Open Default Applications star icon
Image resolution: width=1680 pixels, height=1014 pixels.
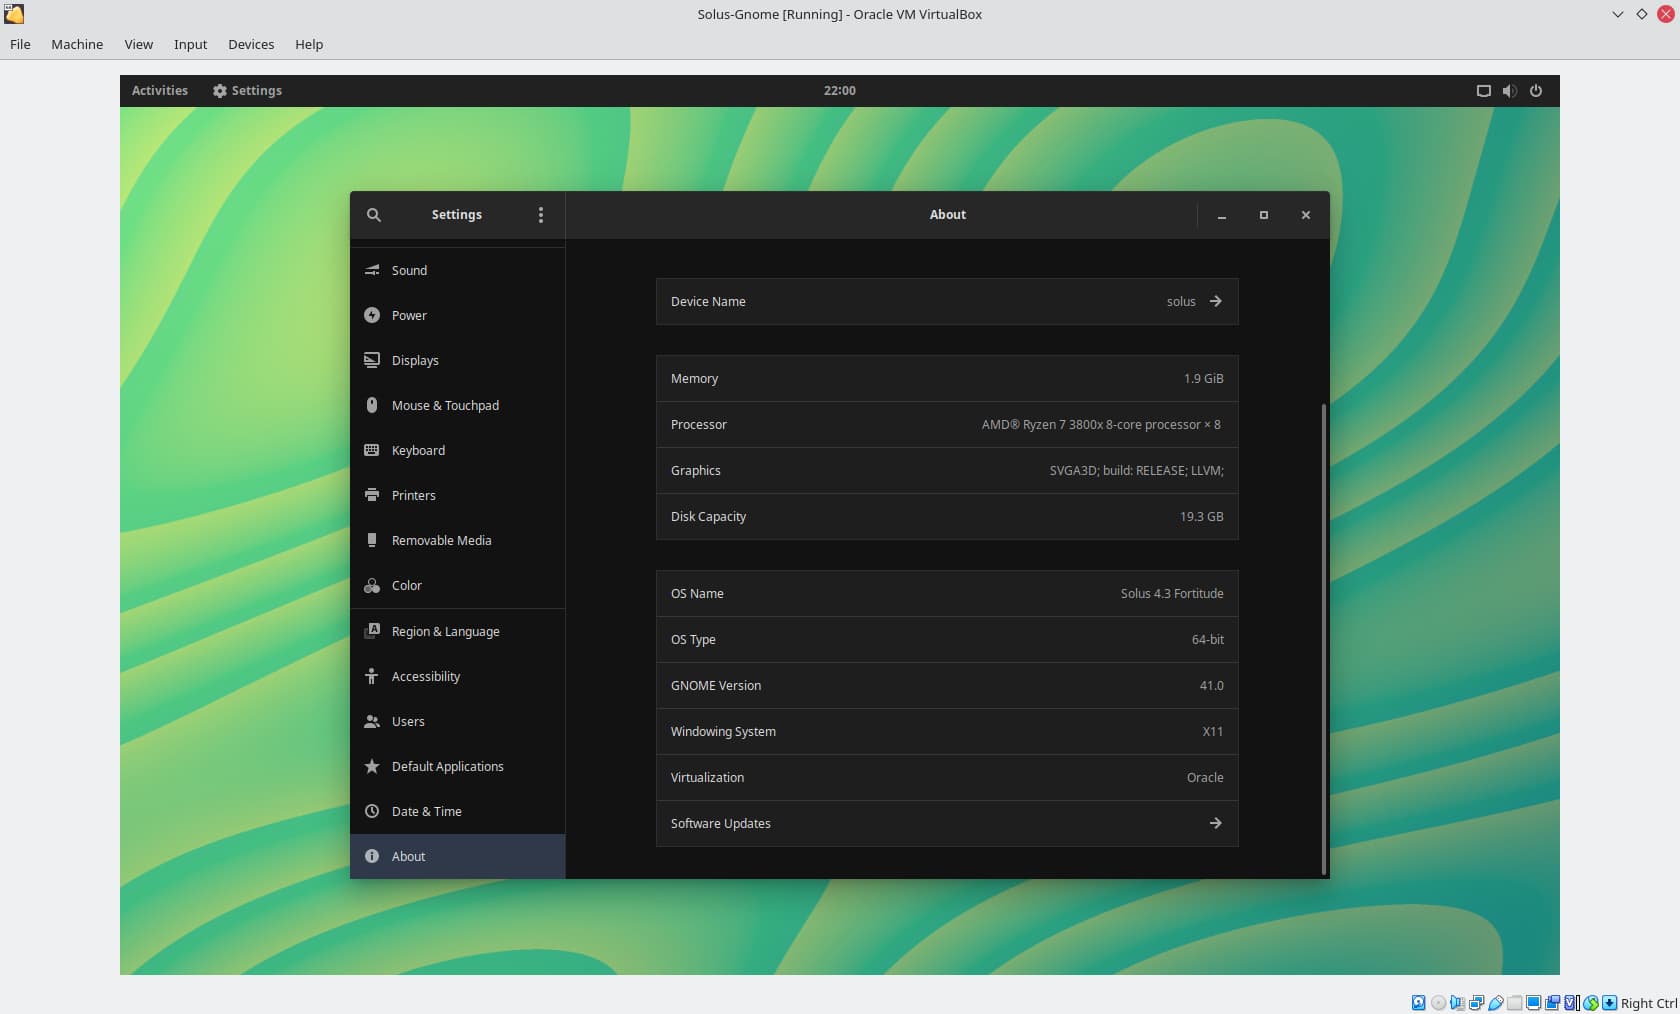(372, 766)
